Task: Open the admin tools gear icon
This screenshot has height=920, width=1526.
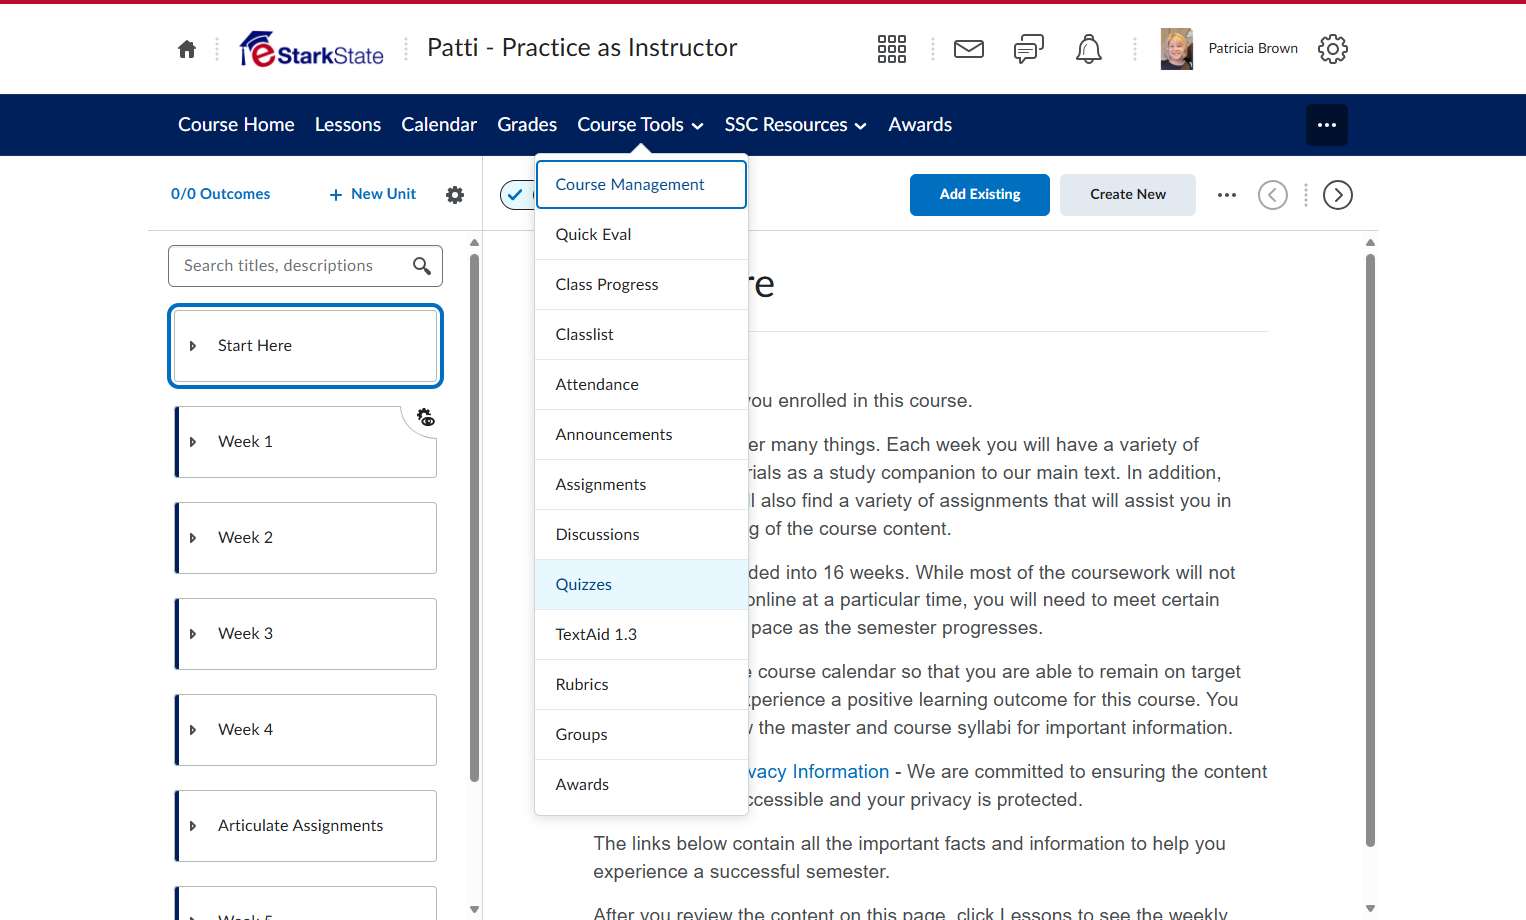Action: pos(1333,49)
